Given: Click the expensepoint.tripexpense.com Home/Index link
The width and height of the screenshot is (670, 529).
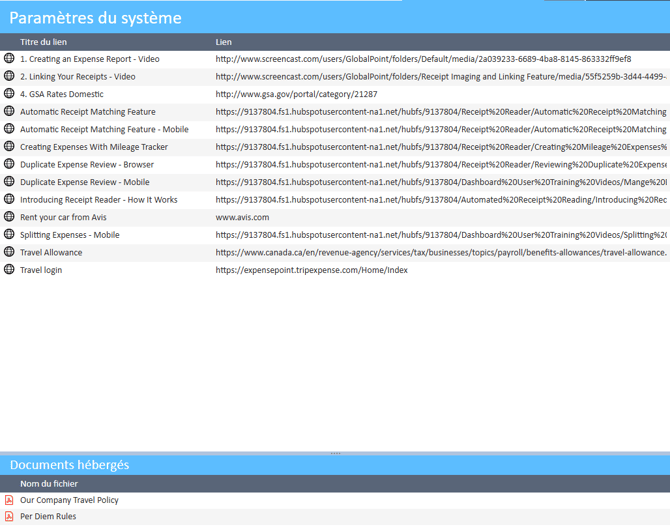Looking at the screenshot, I should [x=311, y=270].
